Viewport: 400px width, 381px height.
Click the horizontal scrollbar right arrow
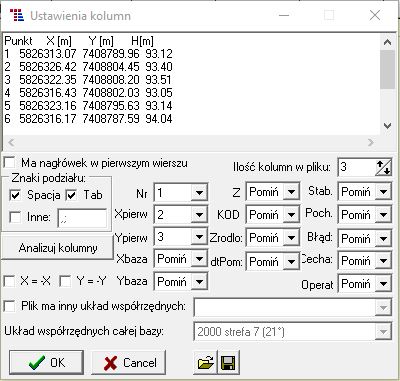[371, 143]
